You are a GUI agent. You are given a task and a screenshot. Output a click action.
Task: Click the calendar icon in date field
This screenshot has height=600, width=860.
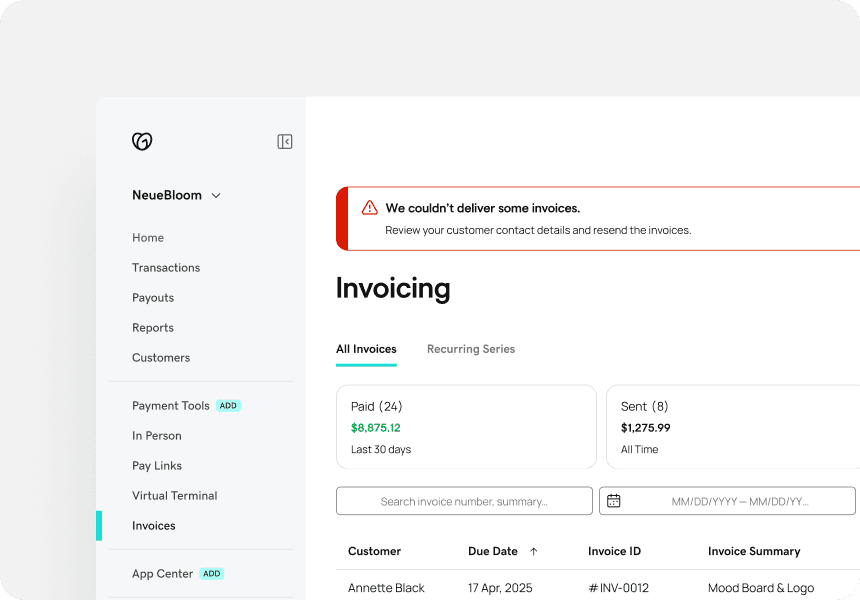614,501
